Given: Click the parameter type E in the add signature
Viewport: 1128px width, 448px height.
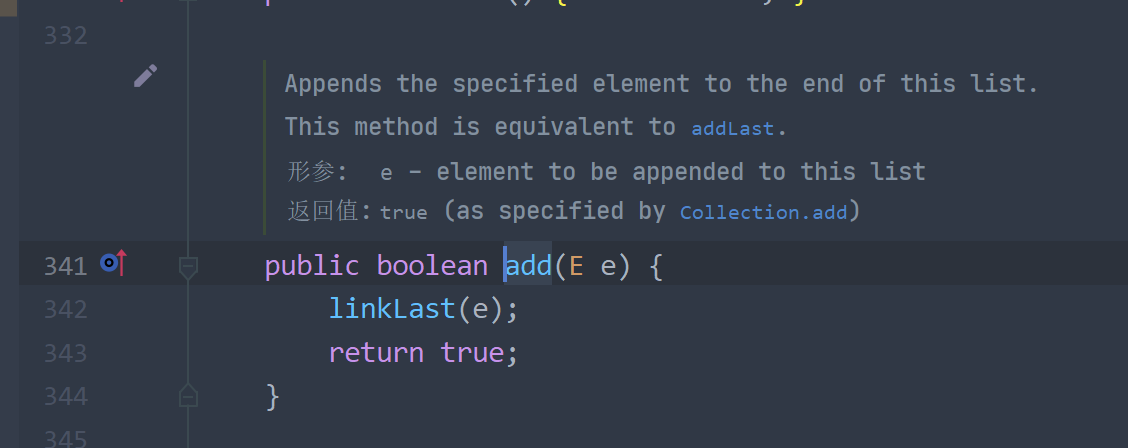Looking at the screenshot, I should point(576,267).
